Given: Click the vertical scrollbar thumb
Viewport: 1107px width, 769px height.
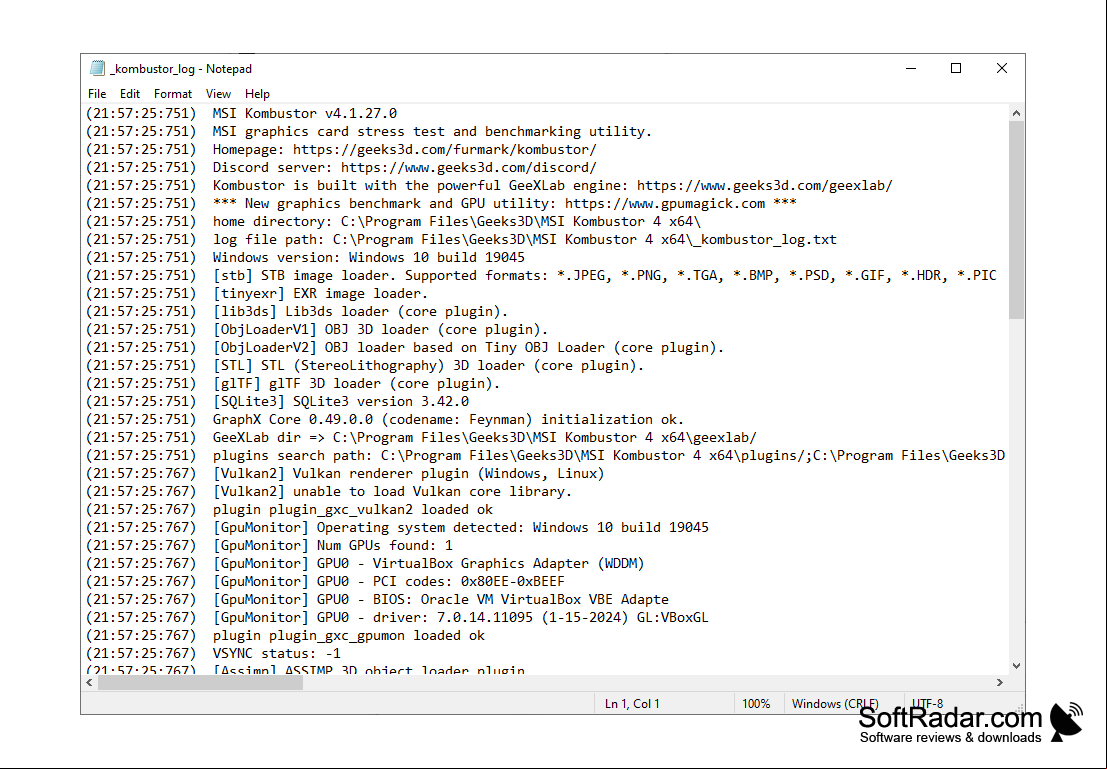Looking at the screenshot, I should point(1016,220).
